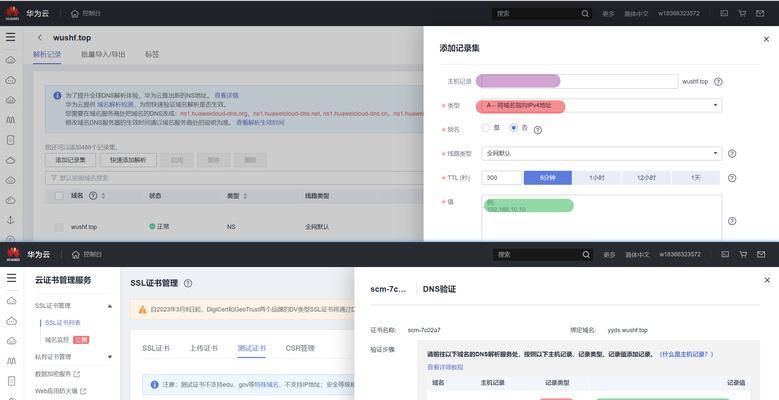Open hamburger menu in the wushf.top DNS window

point(10,37)
